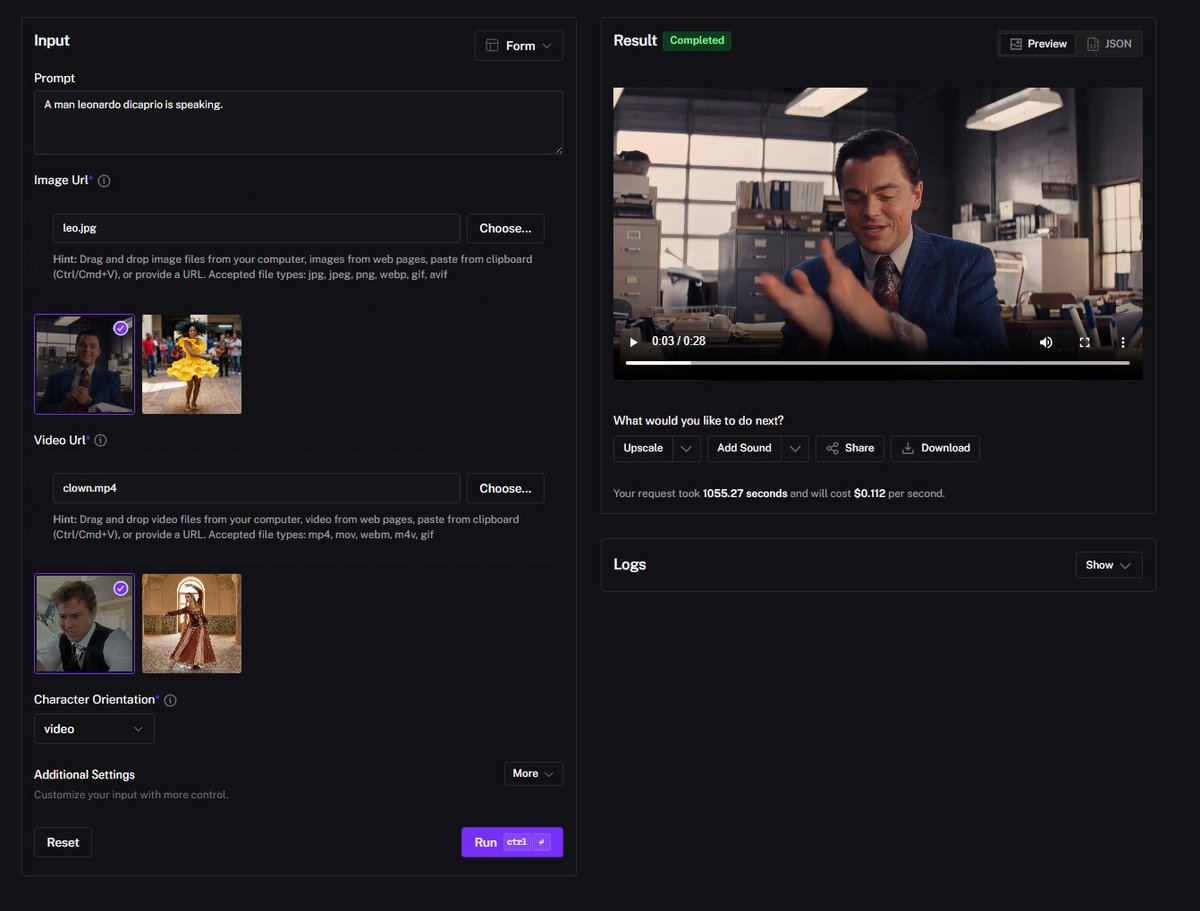Screen dimensions: 1200x911
Task: Switch to the JSON tab
Action: point(1109,44)
